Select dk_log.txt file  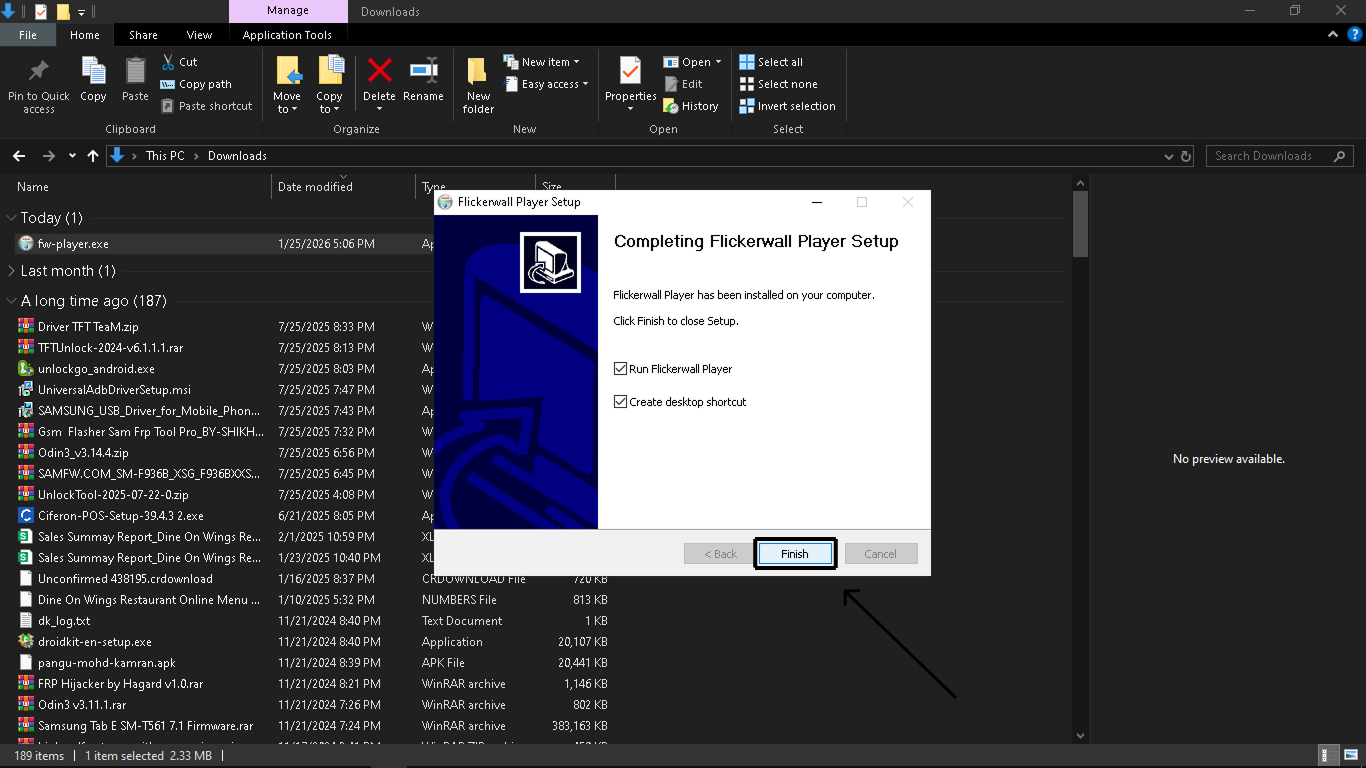pyautogui.click(x=64, y=621)
